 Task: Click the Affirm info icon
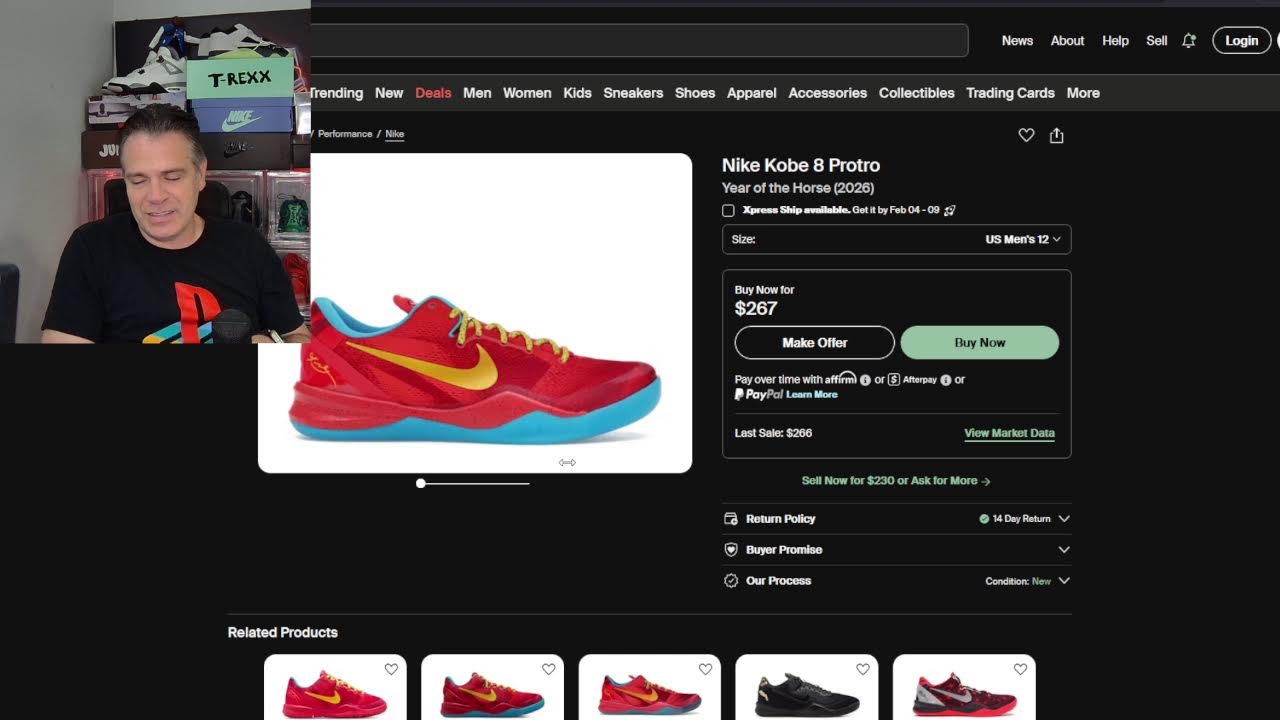tap(865, 380)
